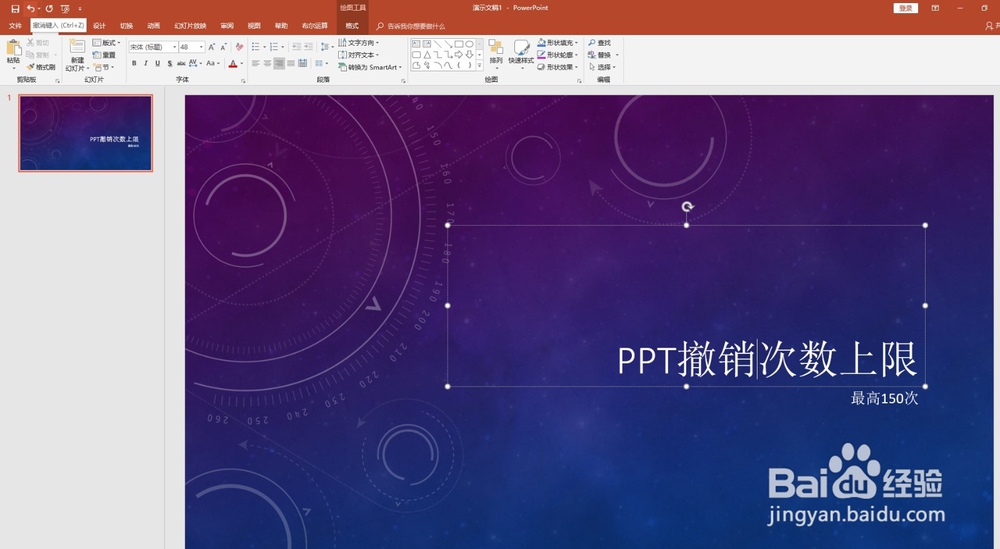The image size is (1000, 549).
Task: Apply bulleted list formatting
Action: [x=258, y=47]
